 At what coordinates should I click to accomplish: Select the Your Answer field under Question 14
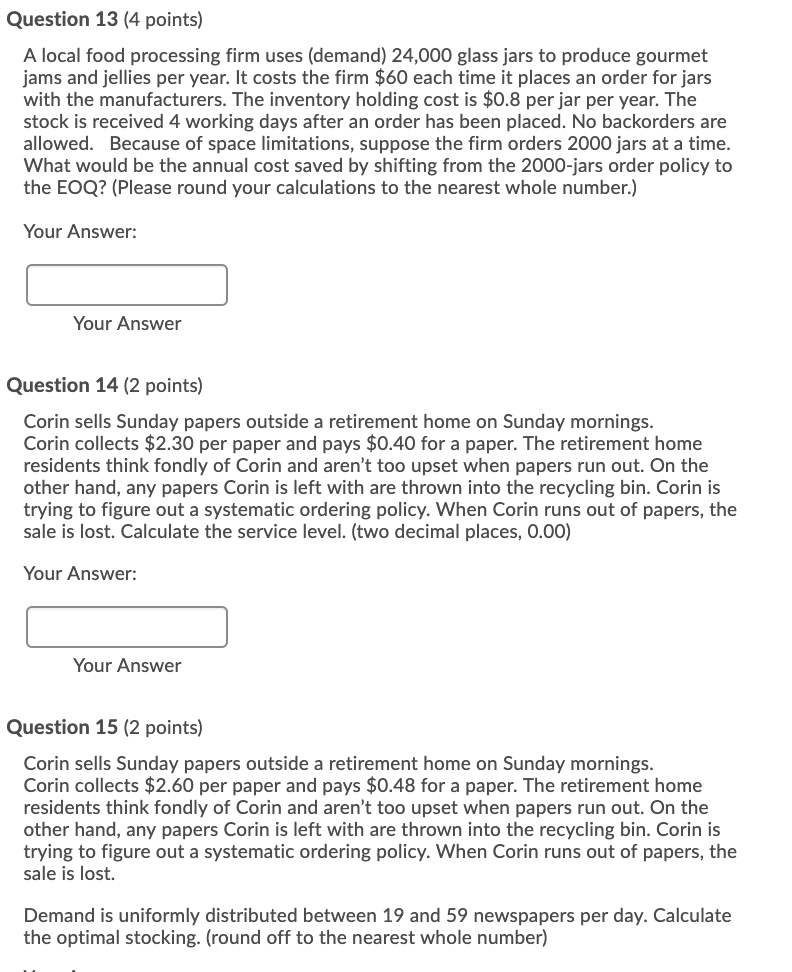coord(127,627)
